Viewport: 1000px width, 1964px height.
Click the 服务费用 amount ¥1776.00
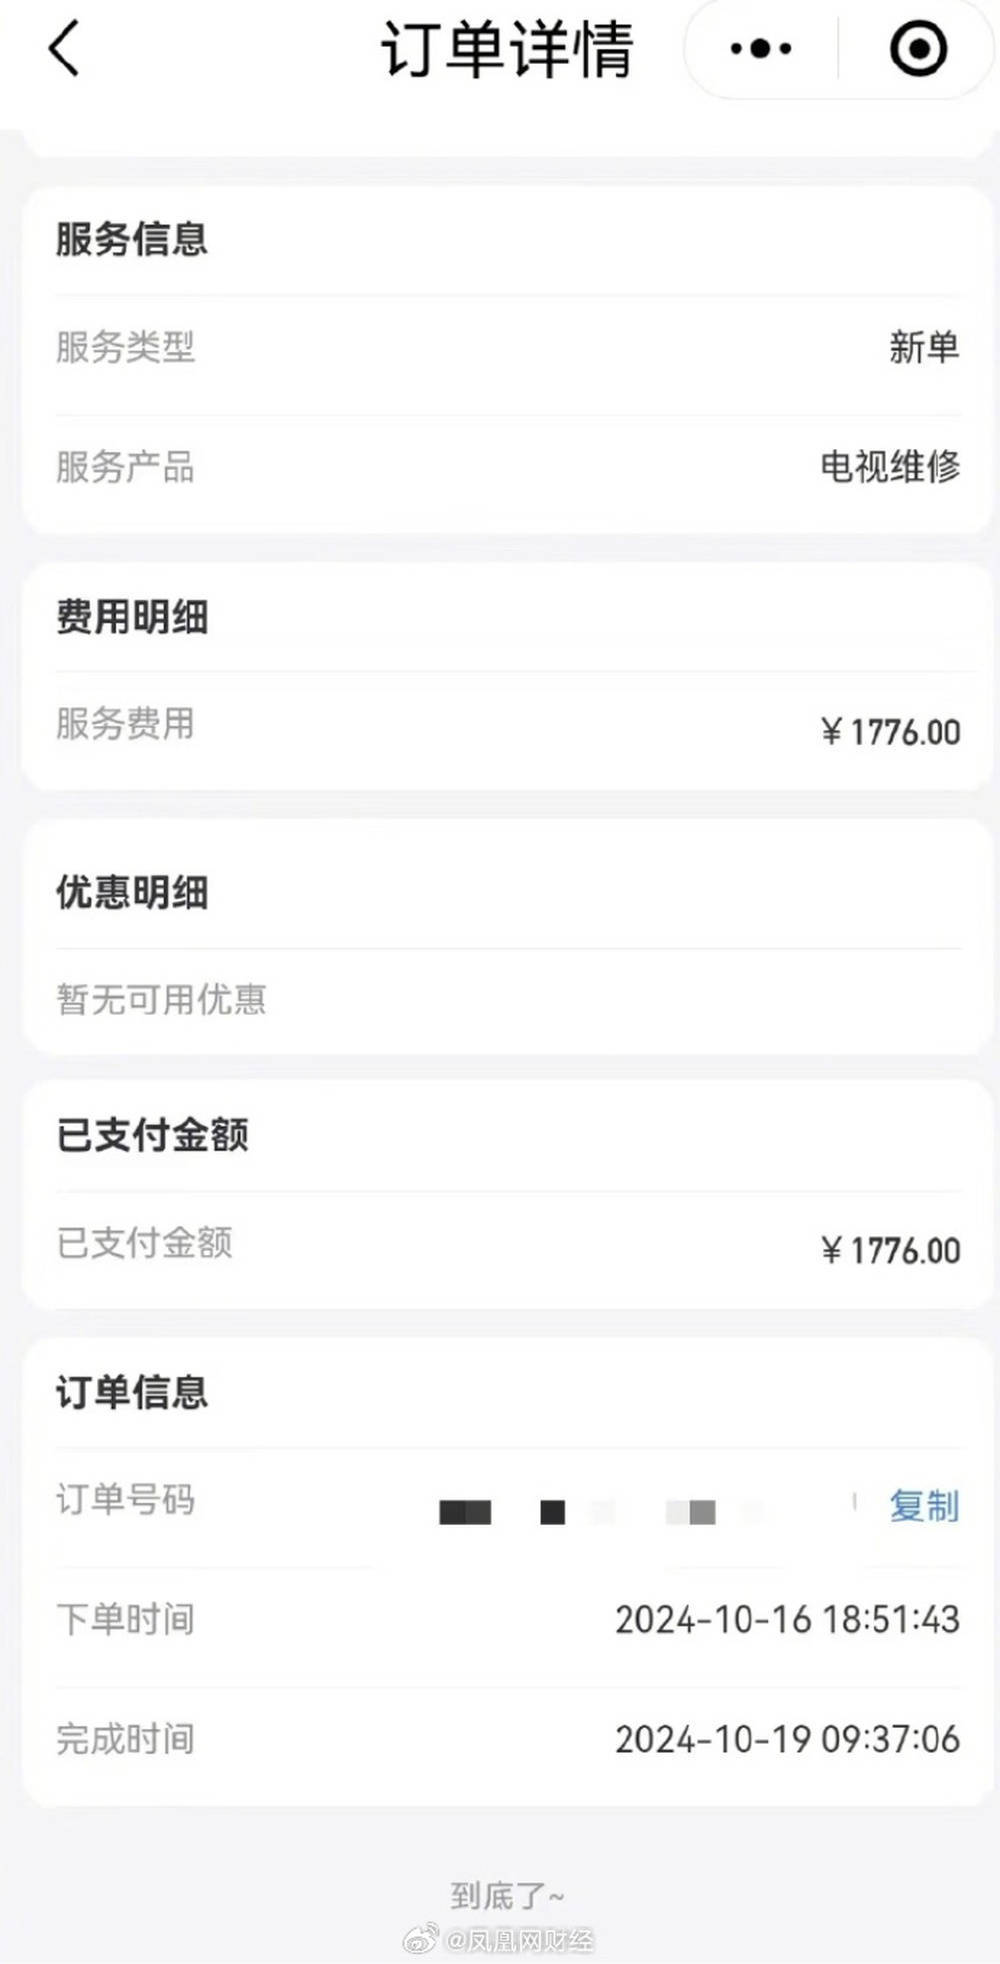click(889, 732)
